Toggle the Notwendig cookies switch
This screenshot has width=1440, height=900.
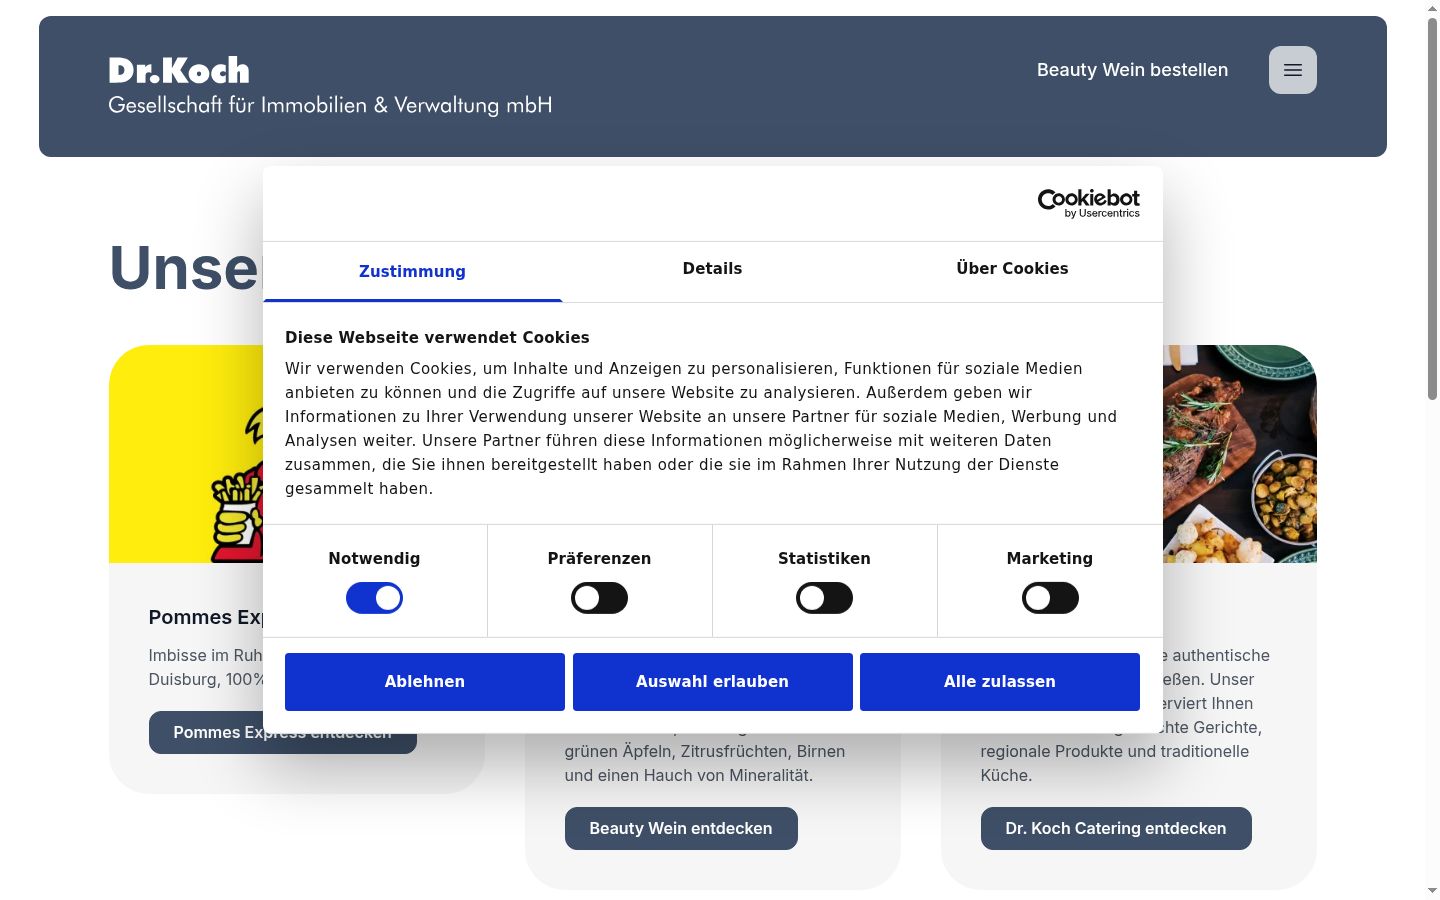click(x=374, y=598)
